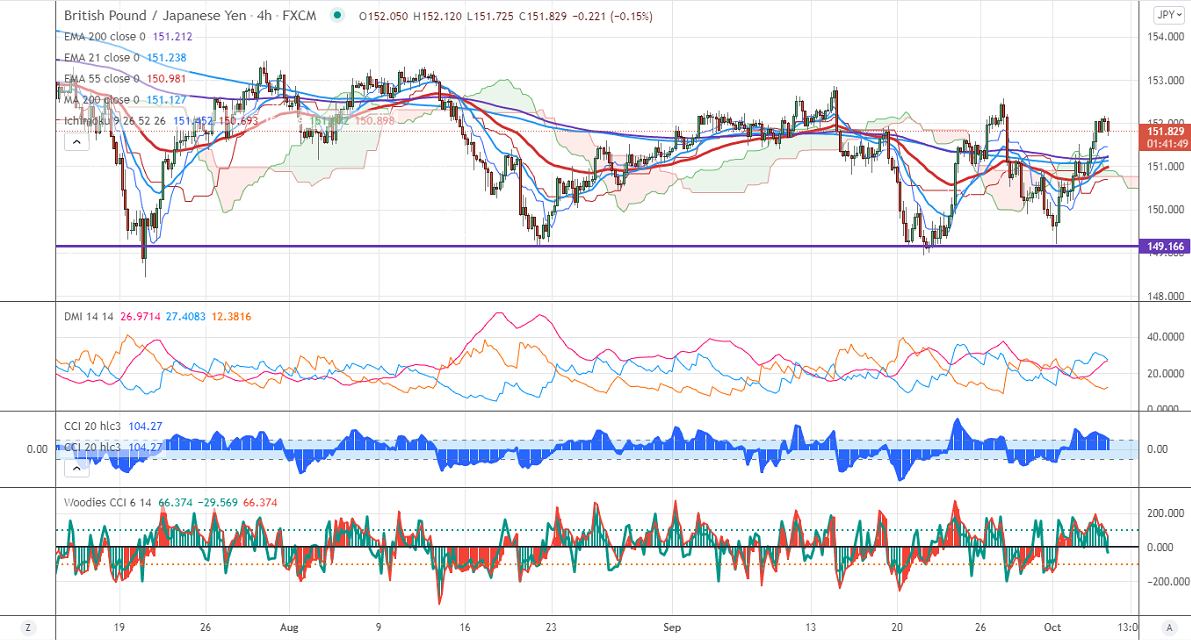Click the 151.000 price axis label
The image size is (1191, 640).
pos(1165,166)
